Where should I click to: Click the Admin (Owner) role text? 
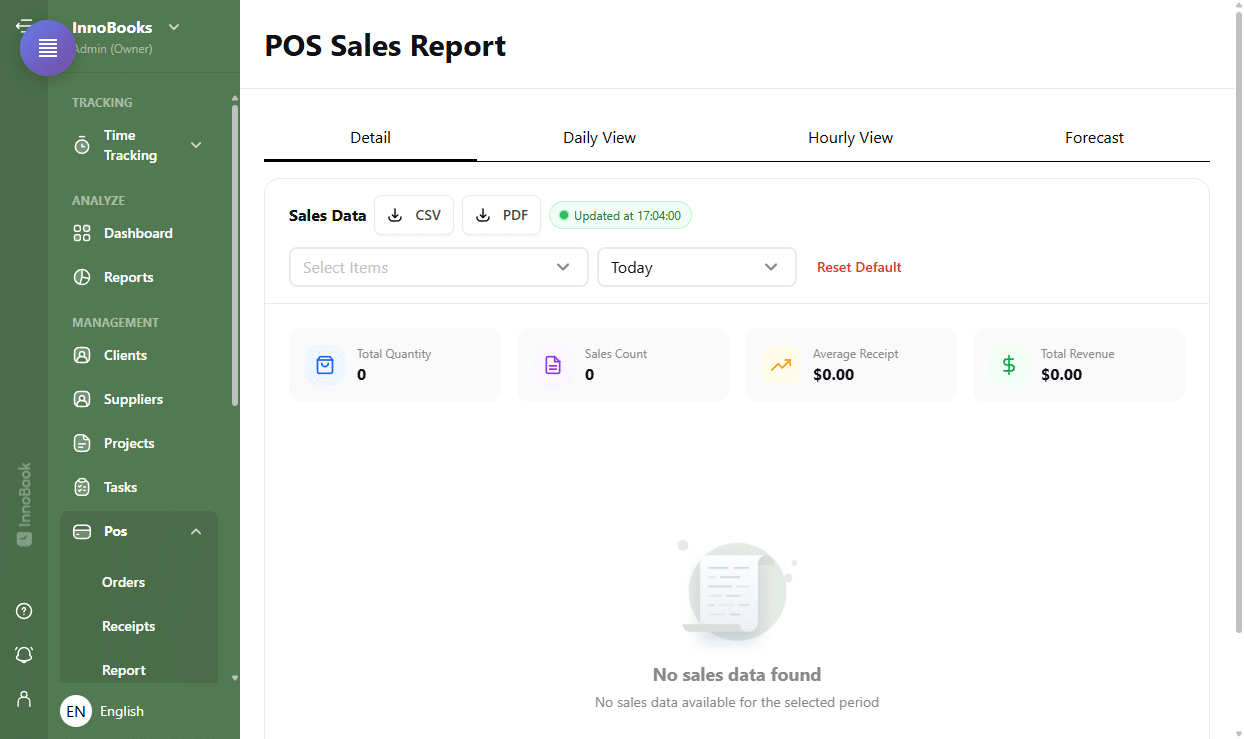112,48
